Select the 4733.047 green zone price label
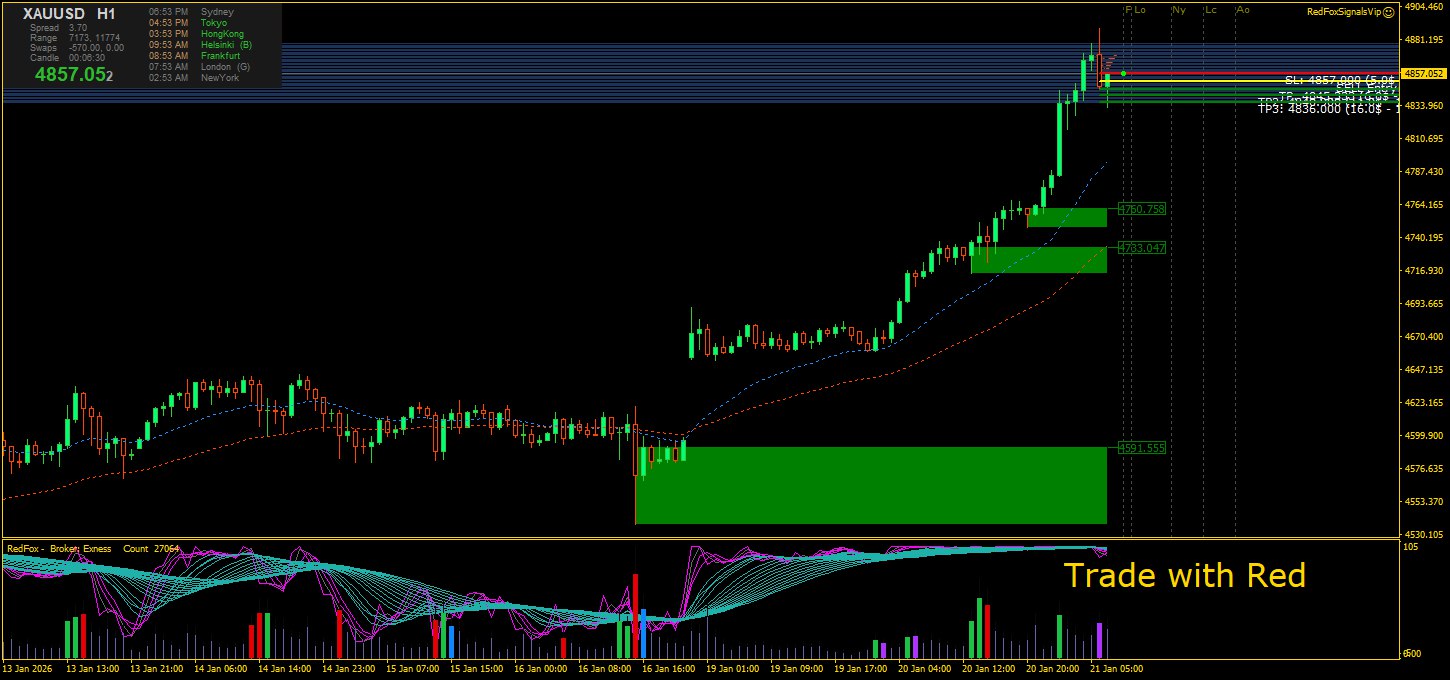 point(1142,248)
